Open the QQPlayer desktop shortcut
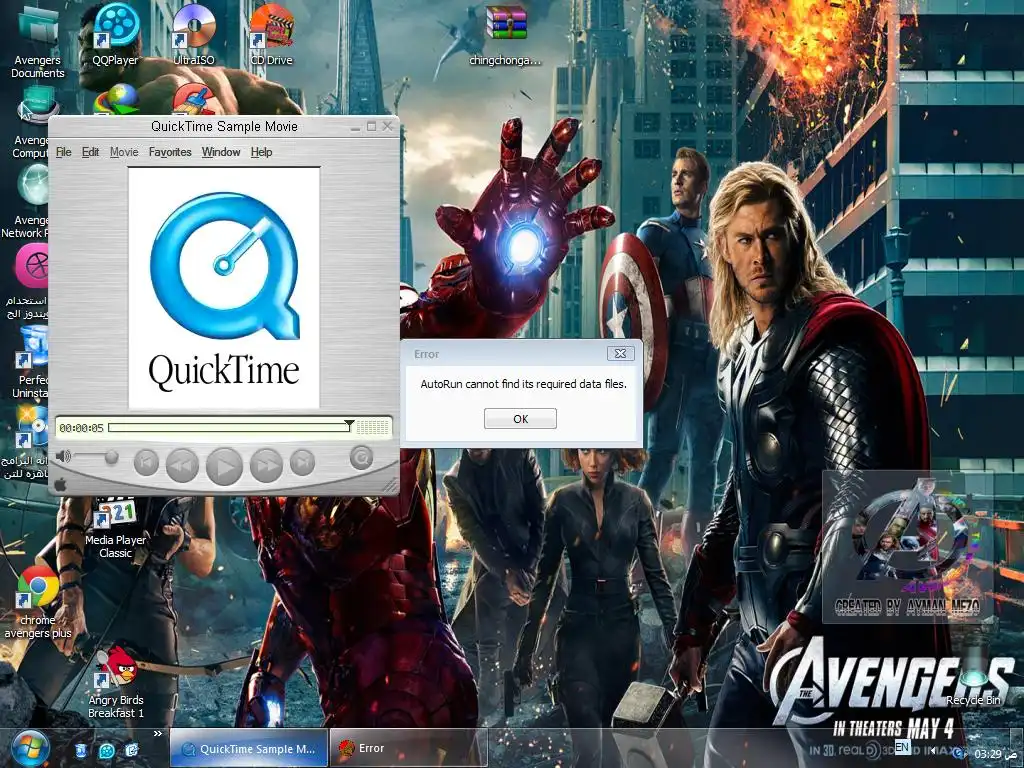The image size is (1024, 768). [116, 34]
